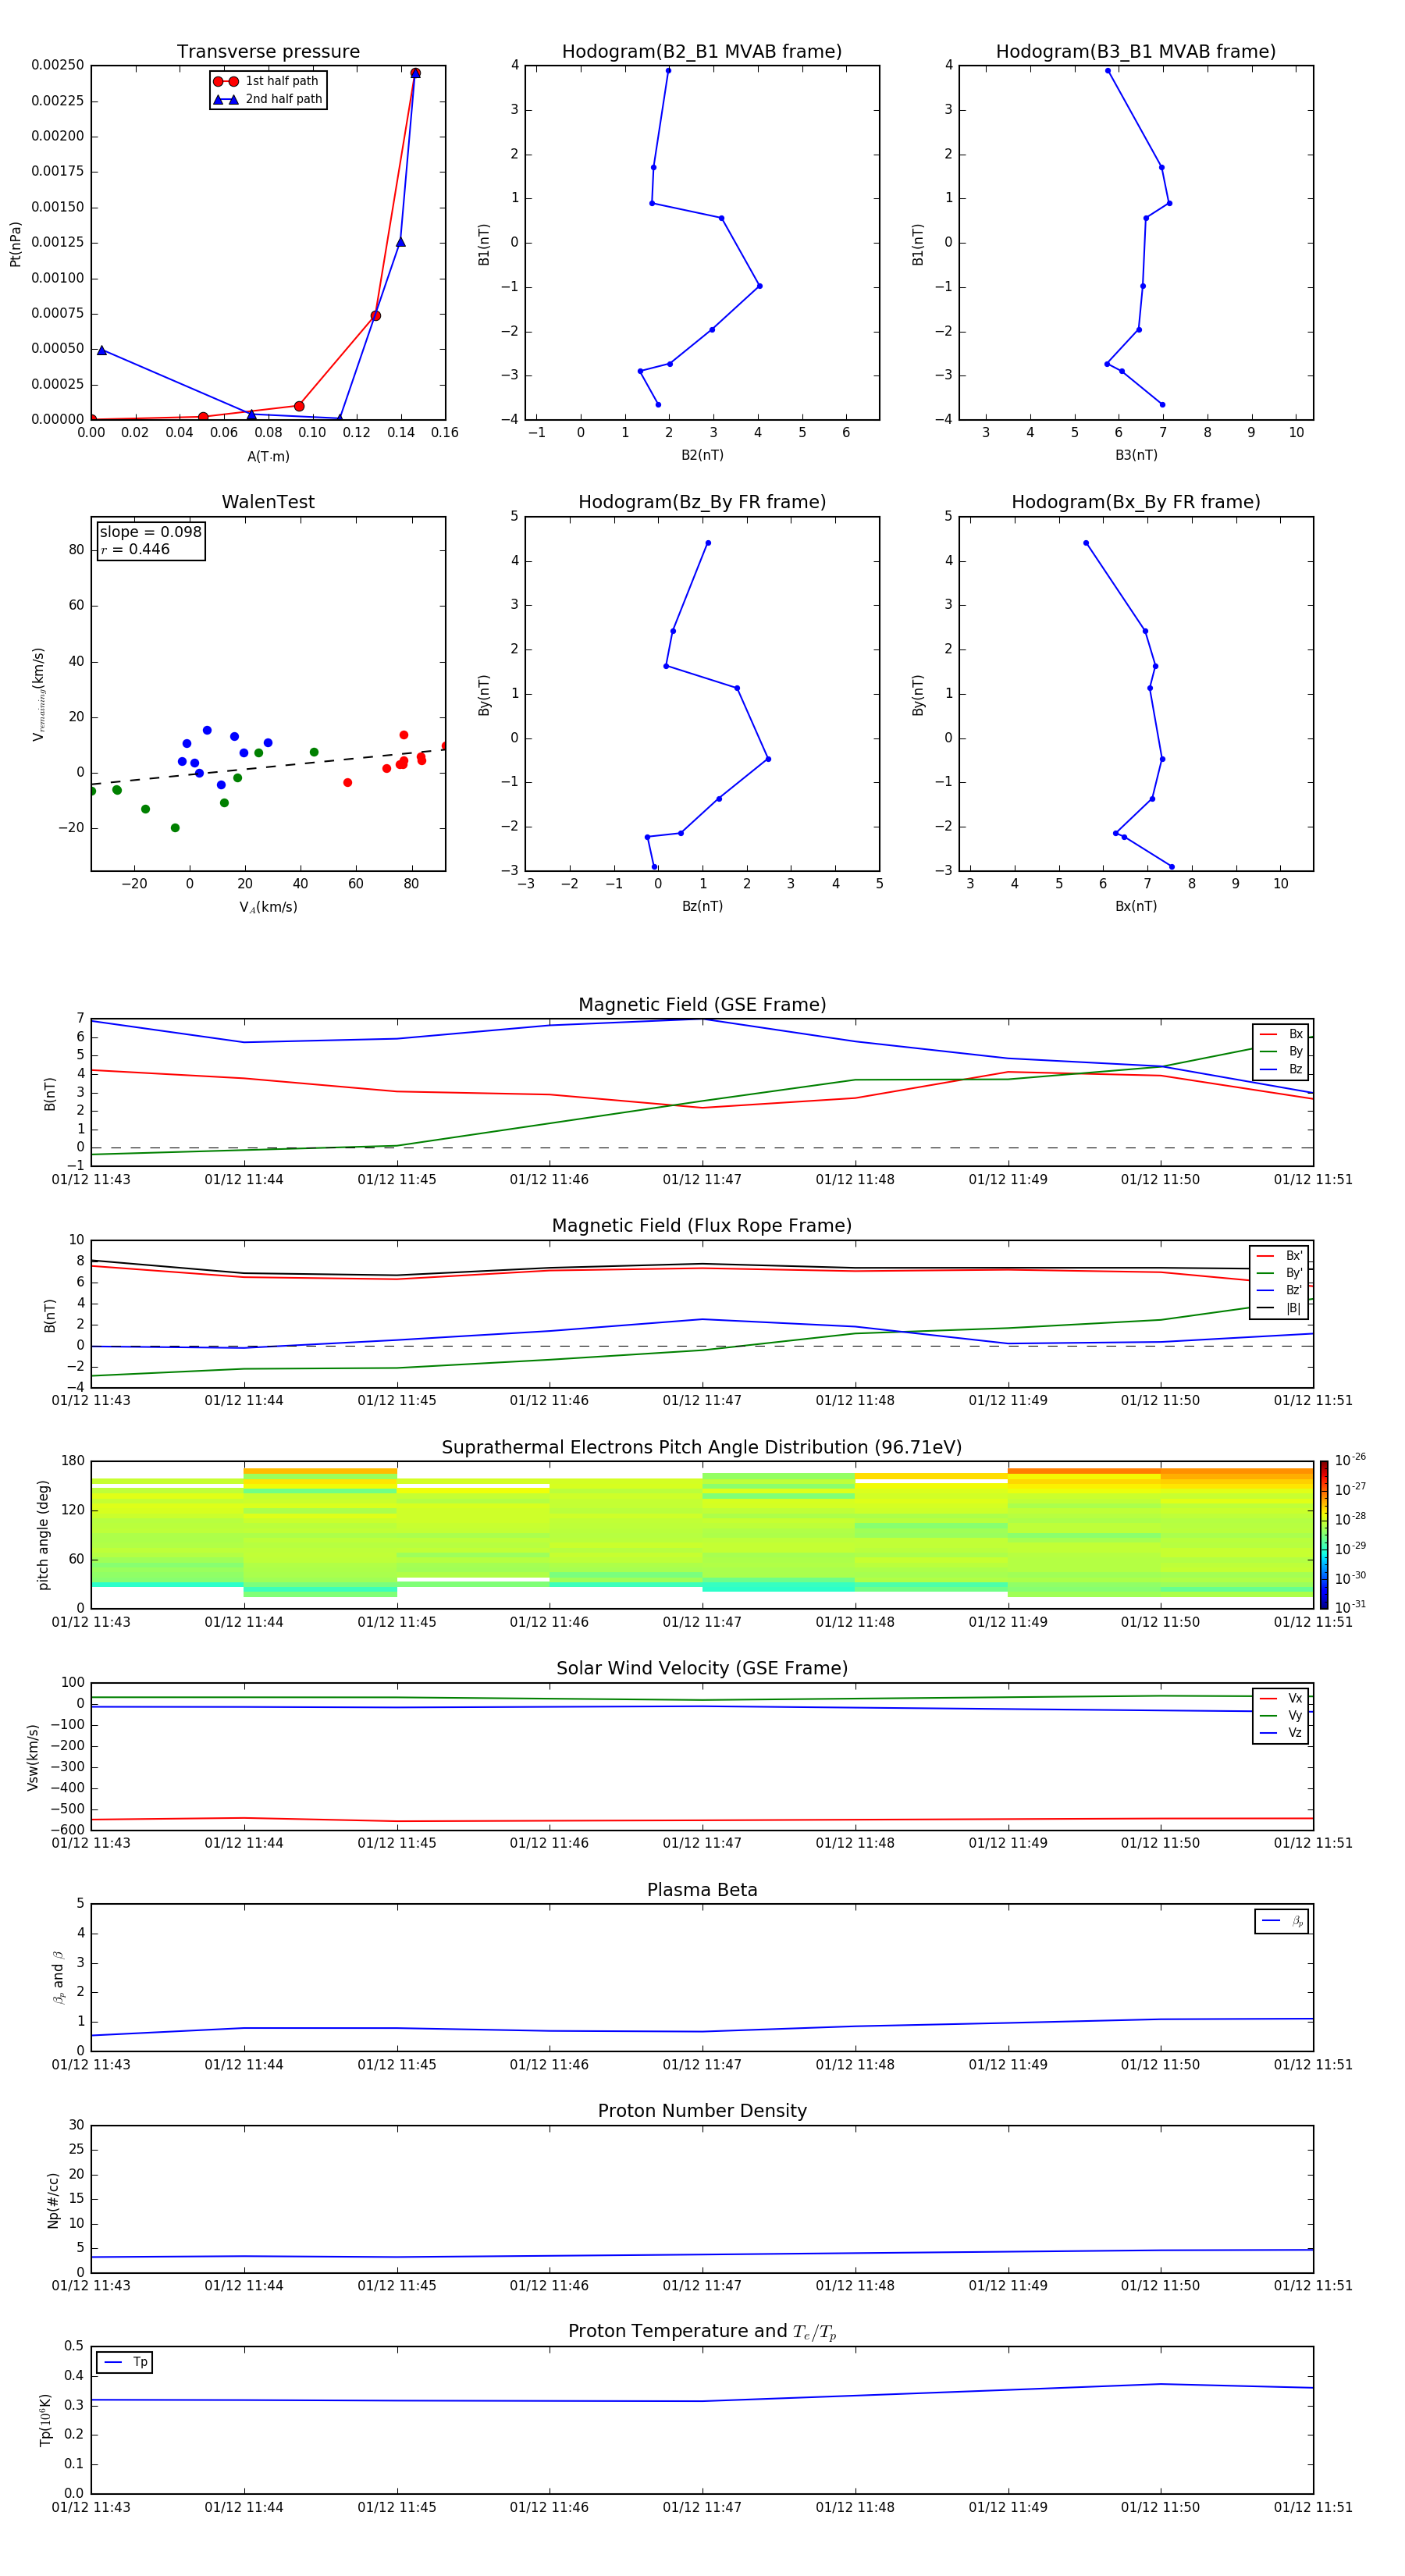
Task: Click the 'B3(nT)' x-axis label
Action: (1136, 455)
